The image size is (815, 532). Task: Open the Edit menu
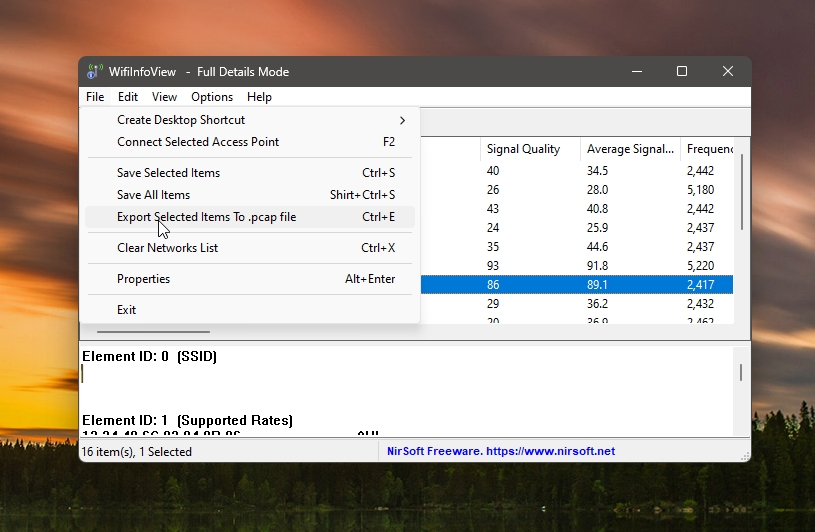[x=127, y=97]
